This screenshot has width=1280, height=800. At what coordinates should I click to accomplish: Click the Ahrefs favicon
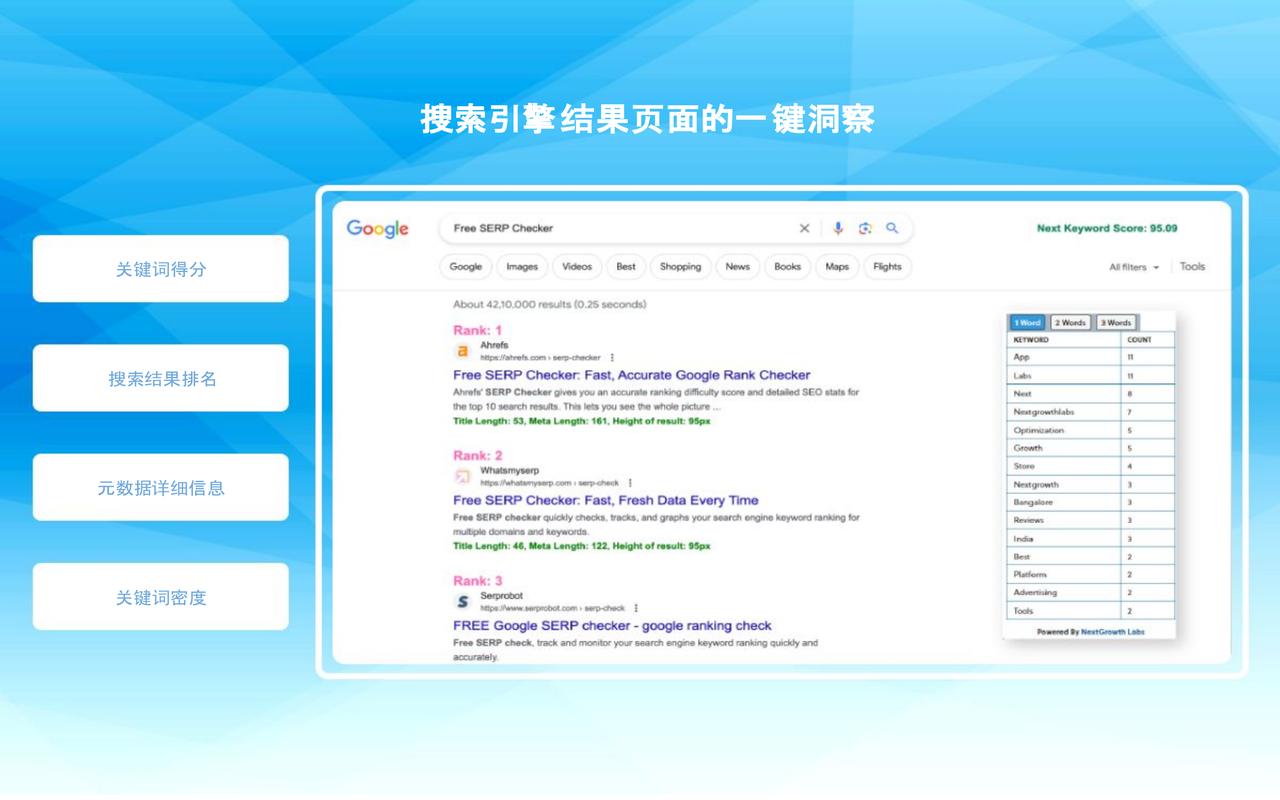click(x=462, y=351)
